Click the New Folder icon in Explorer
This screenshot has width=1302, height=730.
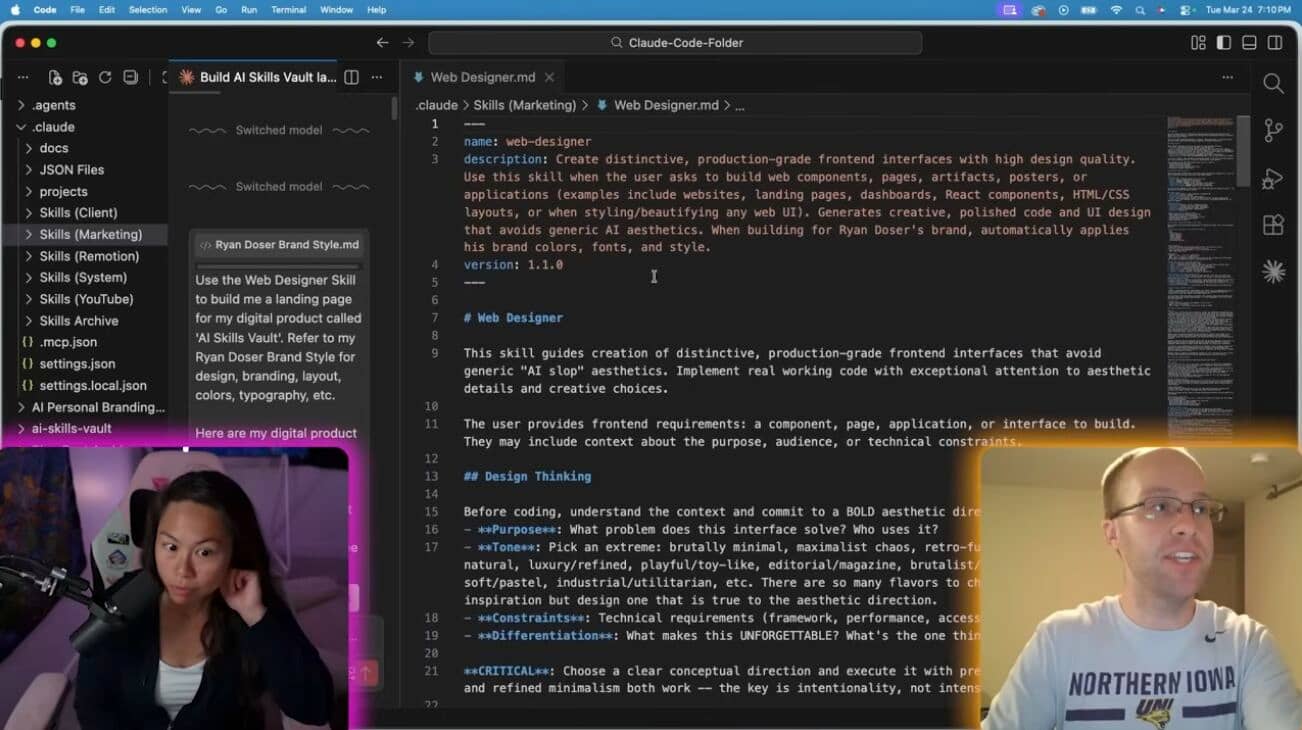tap(80, 77)
